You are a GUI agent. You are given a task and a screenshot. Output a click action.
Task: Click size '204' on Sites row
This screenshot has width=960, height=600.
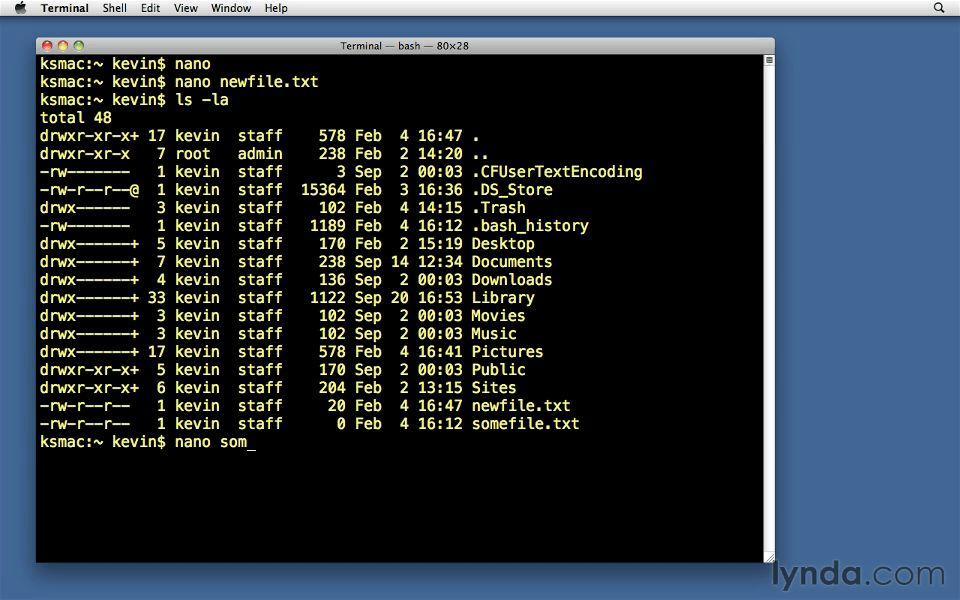tap(332, 388)
